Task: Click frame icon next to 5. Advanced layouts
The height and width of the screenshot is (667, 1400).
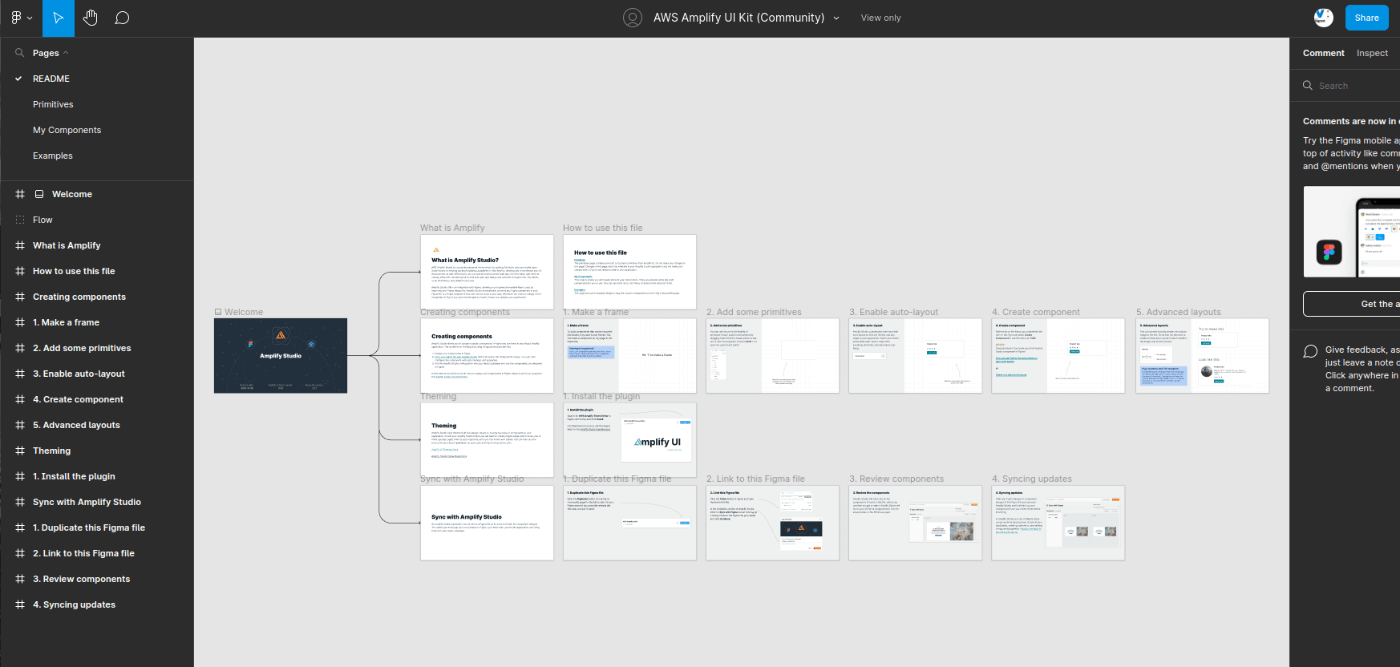Action: pyautogui.click(x=19, y=425)
